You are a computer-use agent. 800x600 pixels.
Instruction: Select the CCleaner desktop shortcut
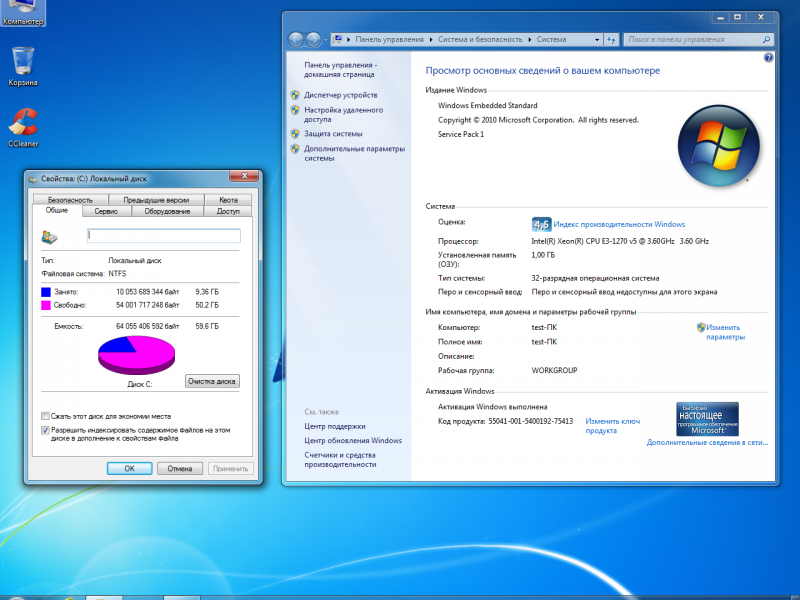coord(23,128)
